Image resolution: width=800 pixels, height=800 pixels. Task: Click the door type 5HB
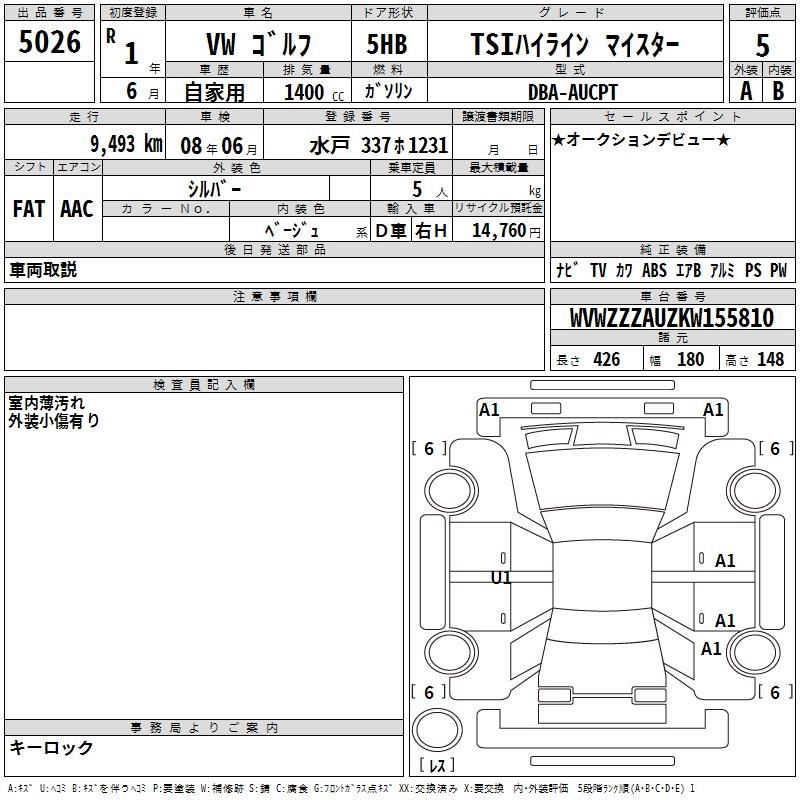tap(387, 44)
